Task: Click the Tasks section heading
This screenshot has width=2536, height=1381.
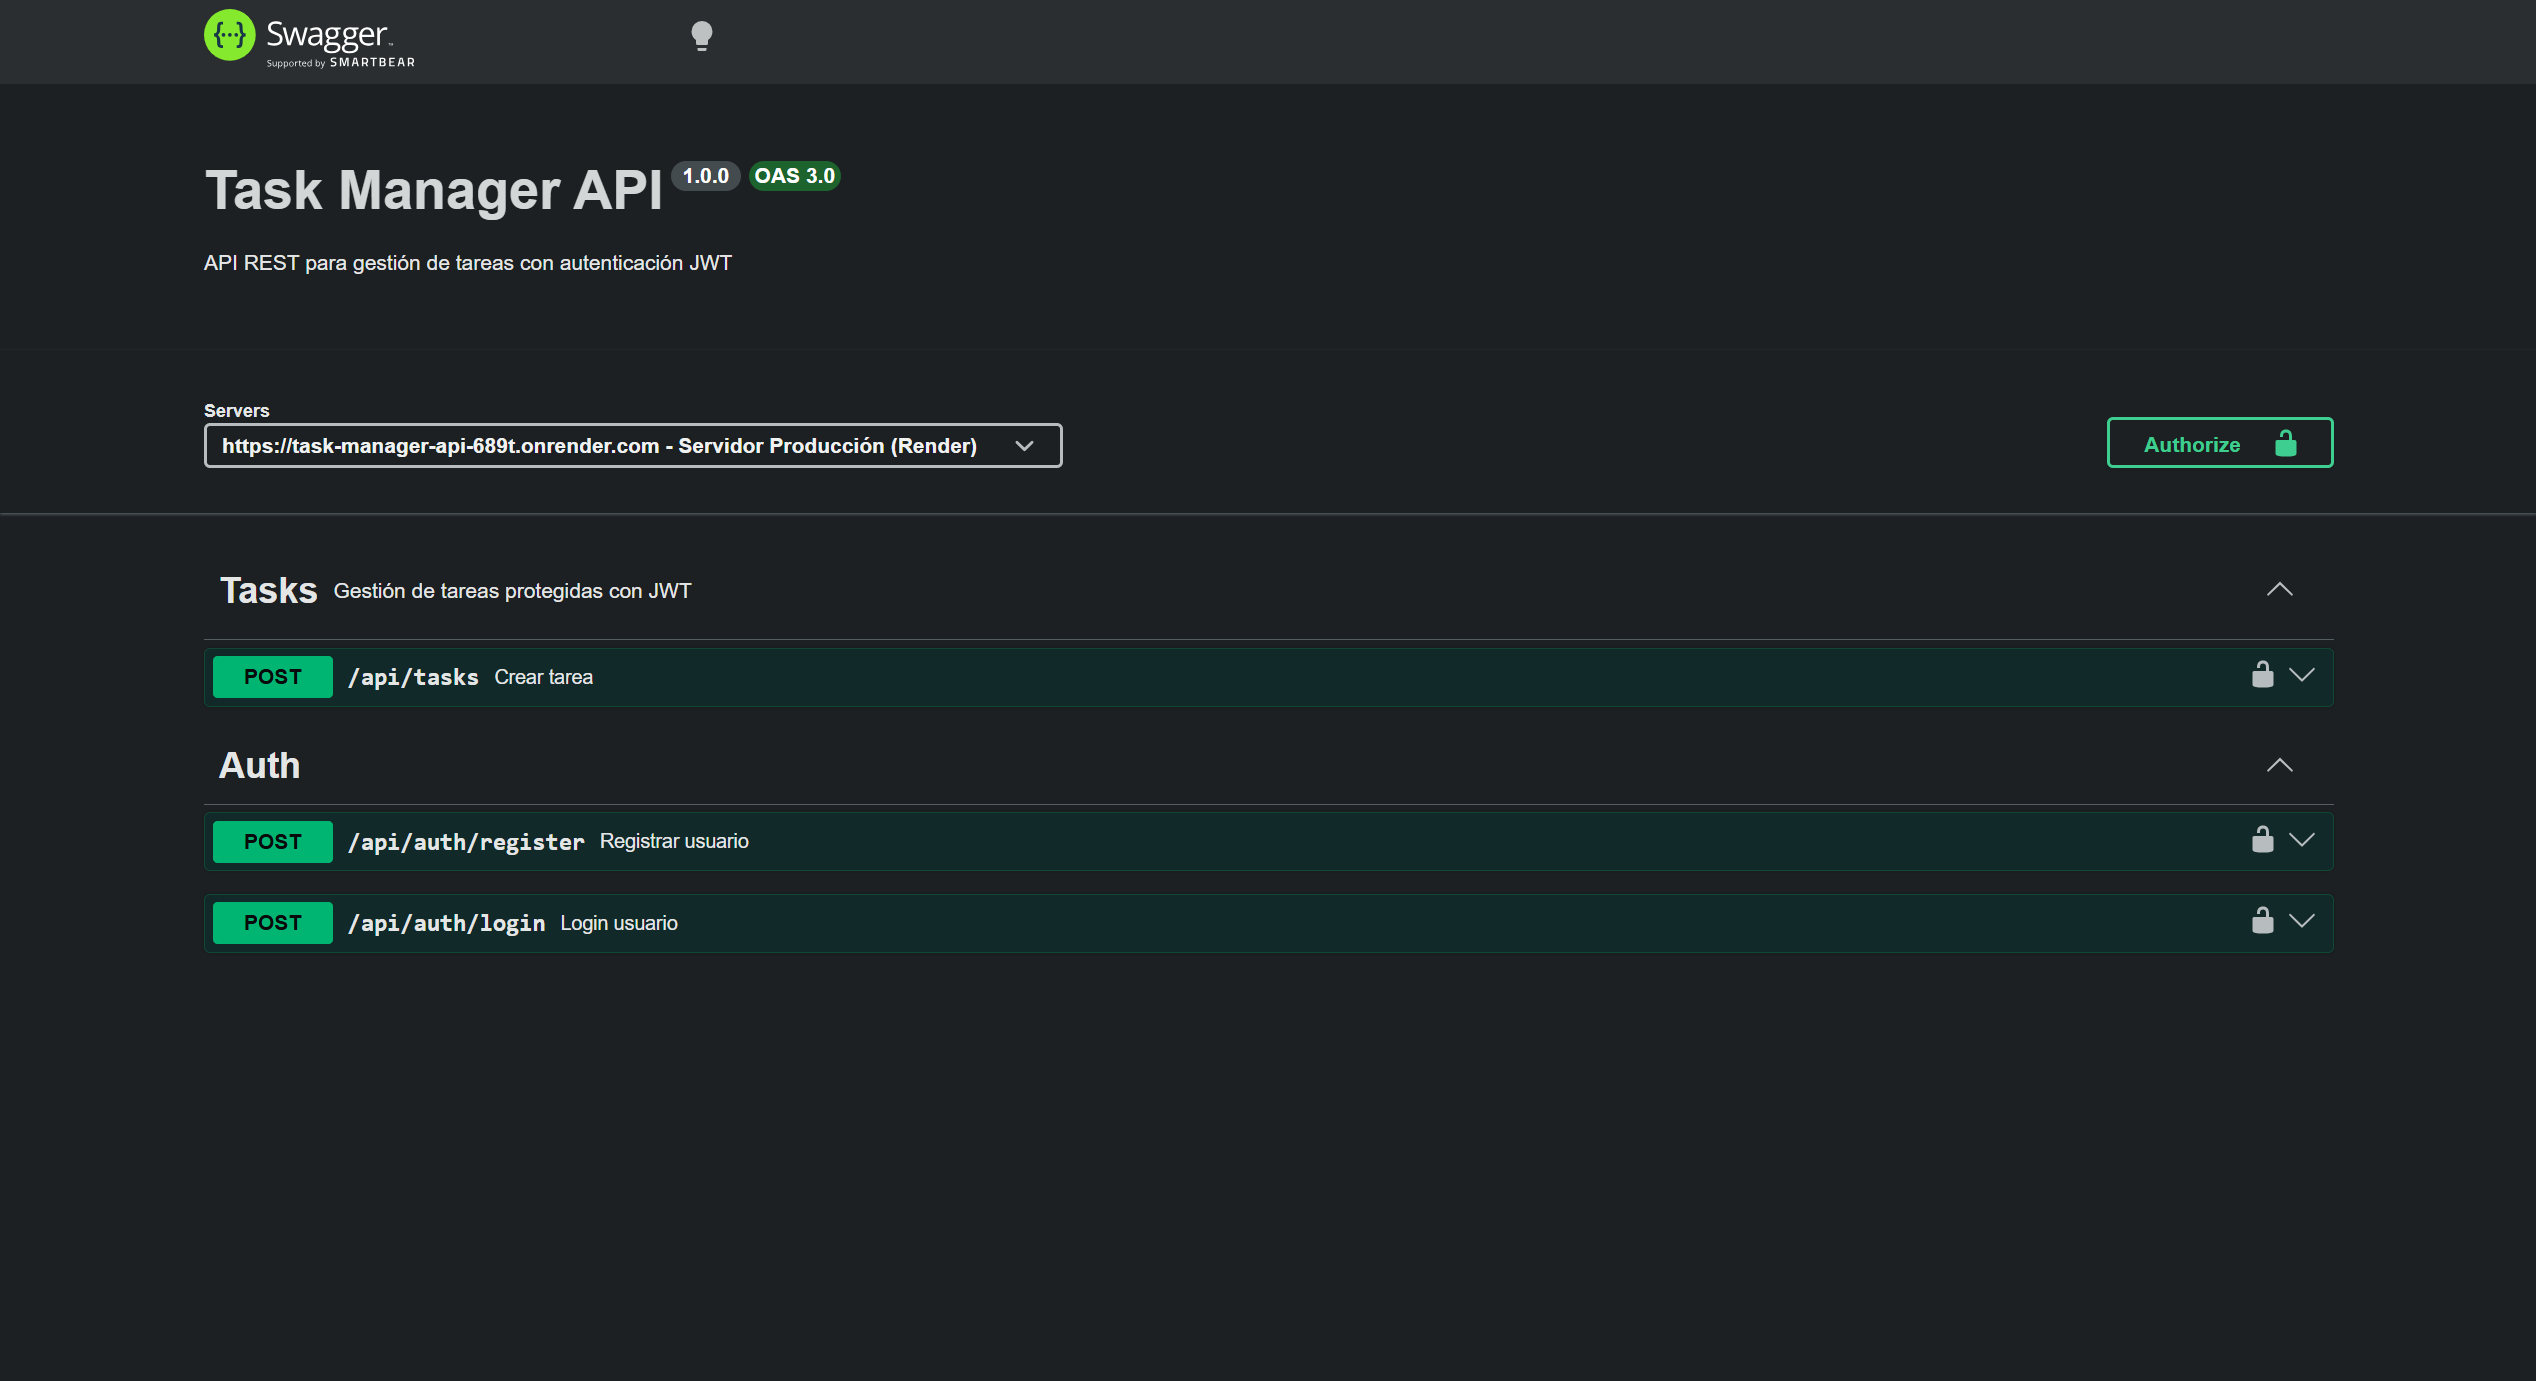Action: coord(268,591)
